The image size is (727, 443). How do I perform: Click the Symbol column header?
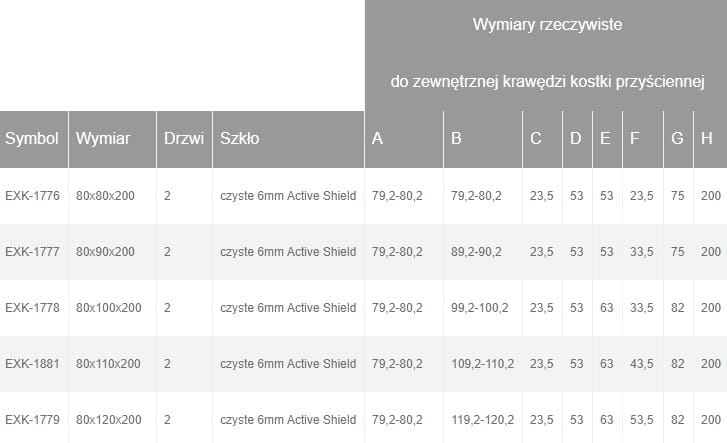click(x=32, y=139)
